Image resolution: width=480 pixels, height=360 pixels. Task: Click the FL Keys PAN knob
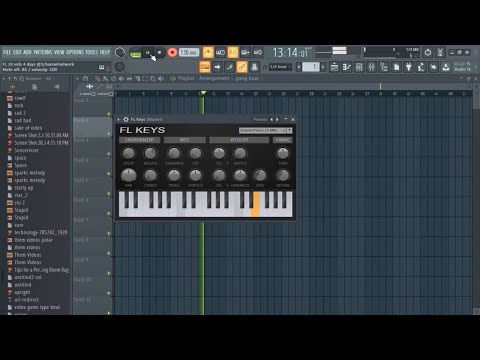coord(129,175)
